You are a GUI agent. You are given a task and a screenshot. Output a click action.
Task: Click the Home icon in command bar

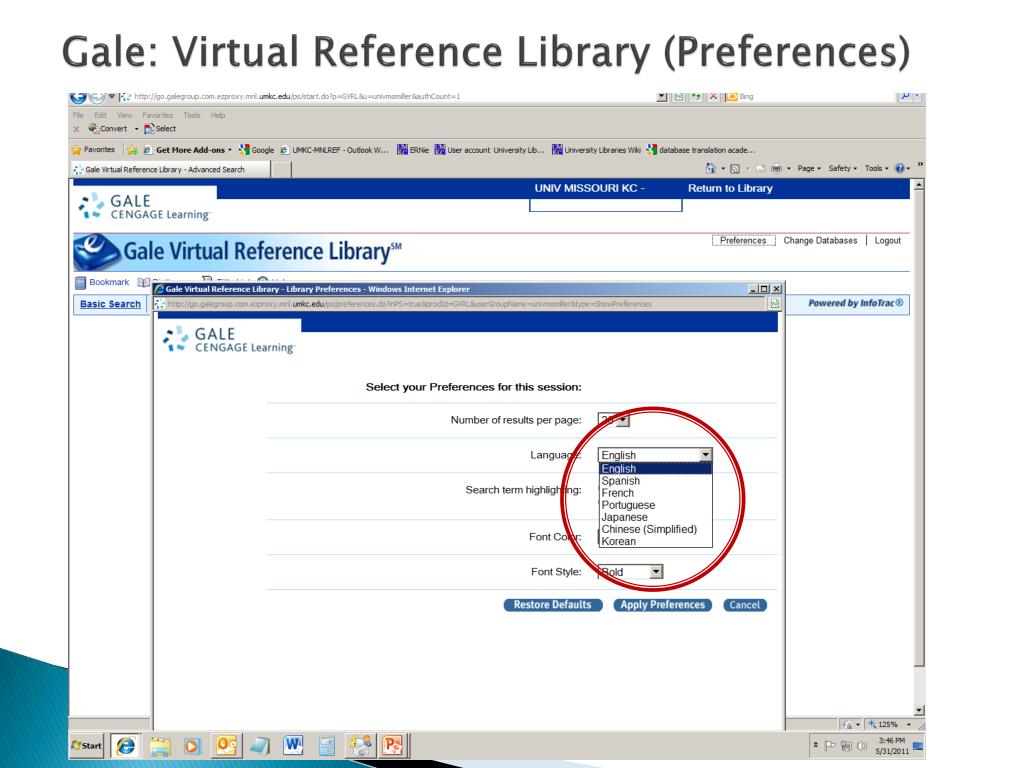pos(711,168)
